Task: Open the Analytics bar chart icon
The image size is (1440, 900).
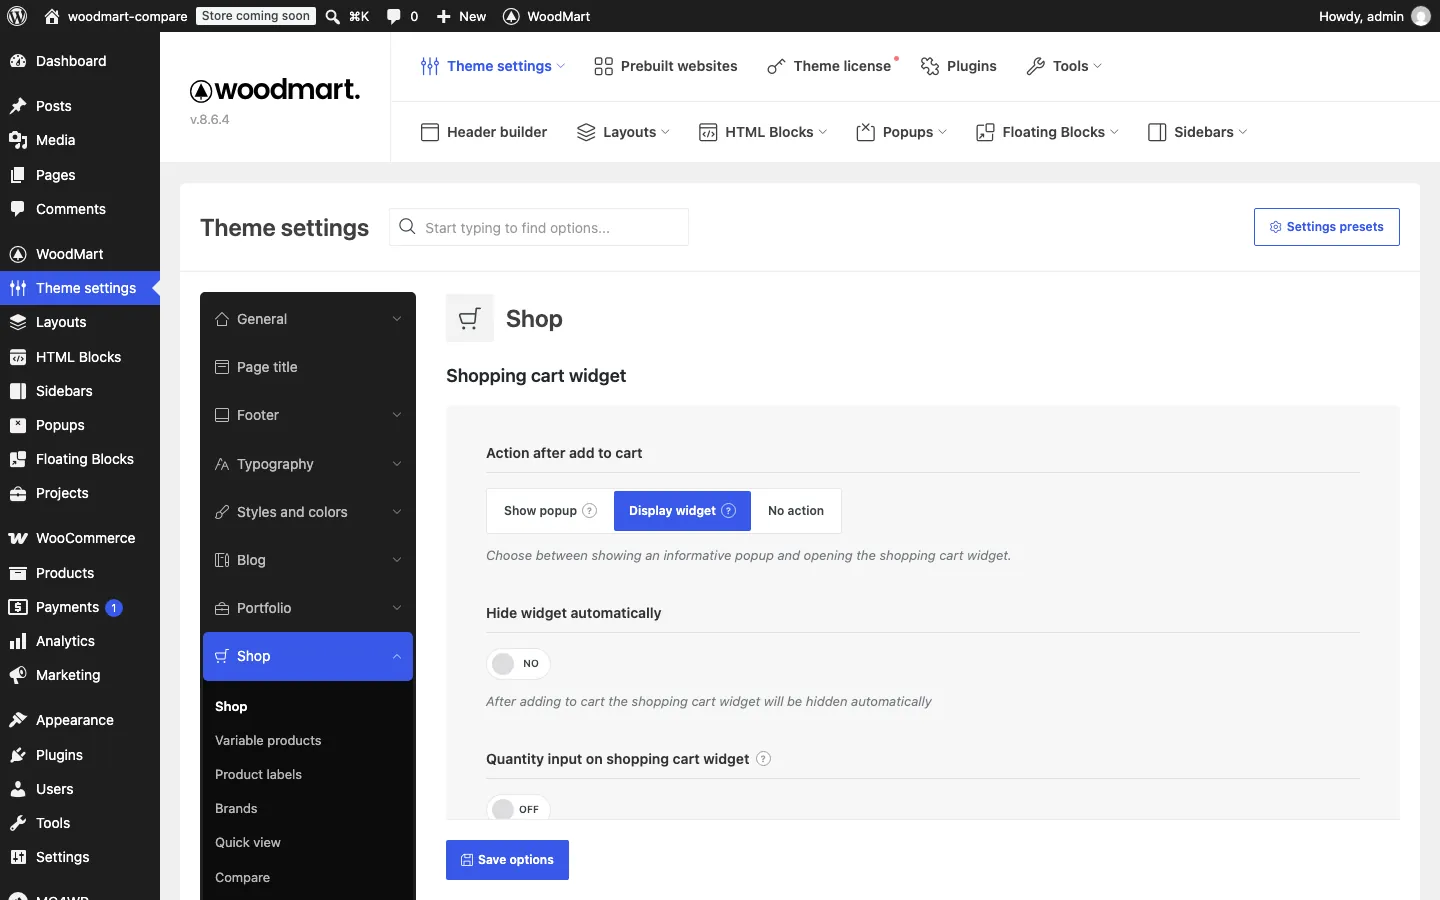Action: (x=18, y=641)
